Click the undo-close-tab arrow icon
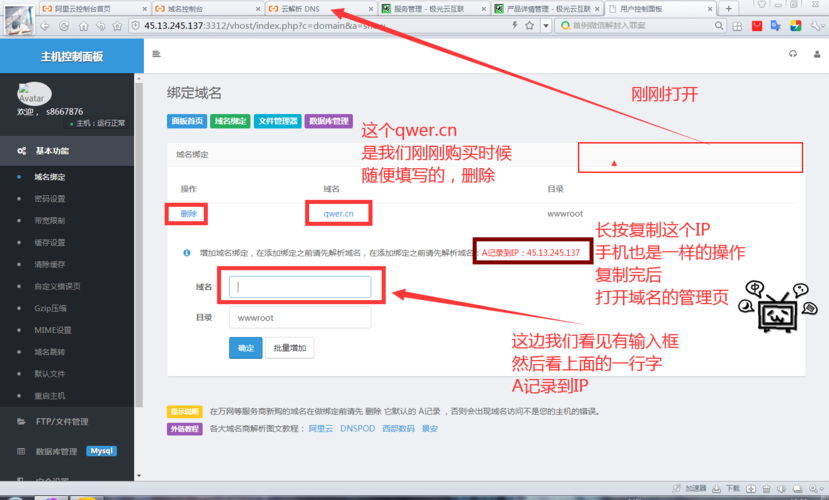Screen dimensions: 829x500 pyautogui.click(x=100, y=26)
